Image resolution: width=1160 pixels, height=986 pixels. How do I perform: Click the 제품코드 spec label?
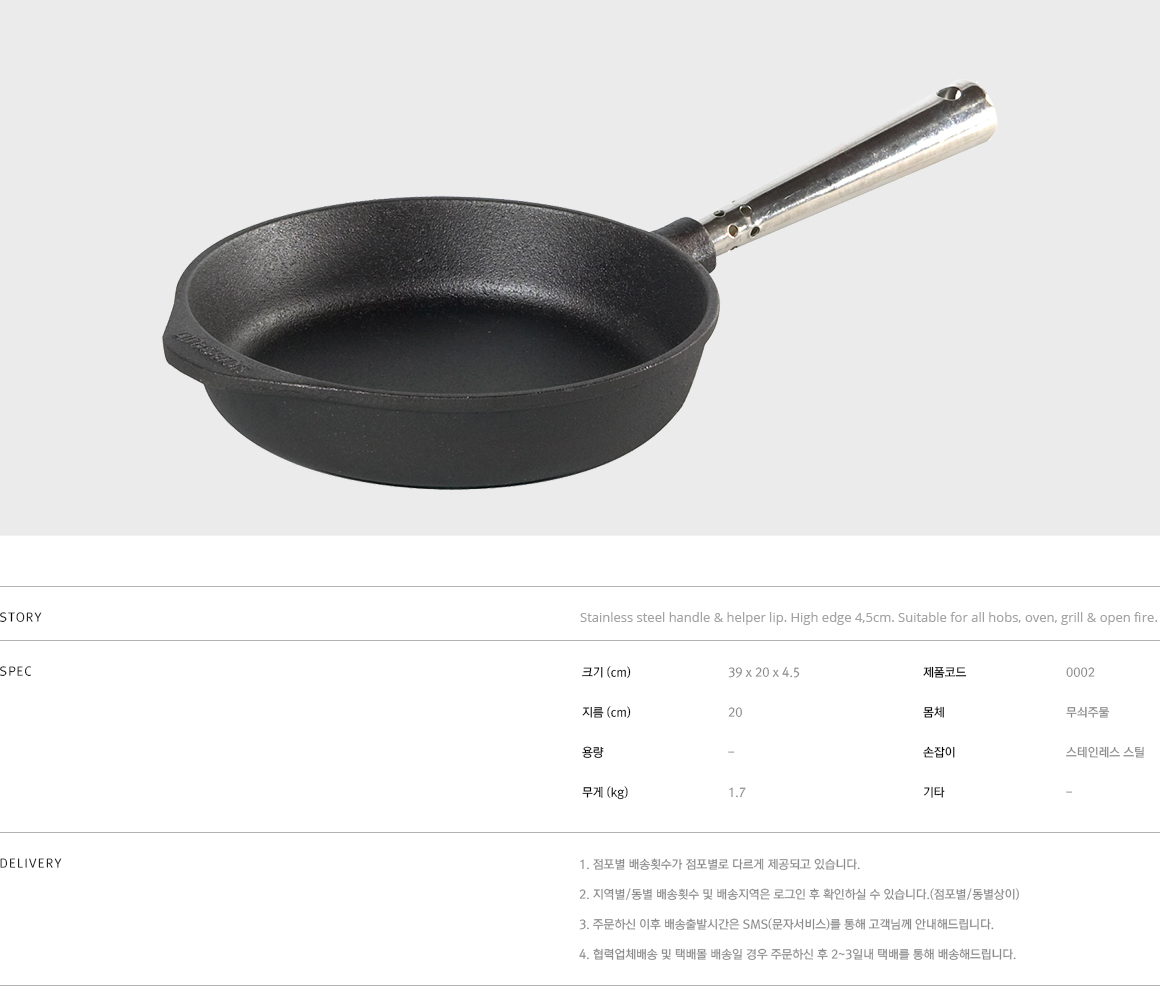point(944,672)
